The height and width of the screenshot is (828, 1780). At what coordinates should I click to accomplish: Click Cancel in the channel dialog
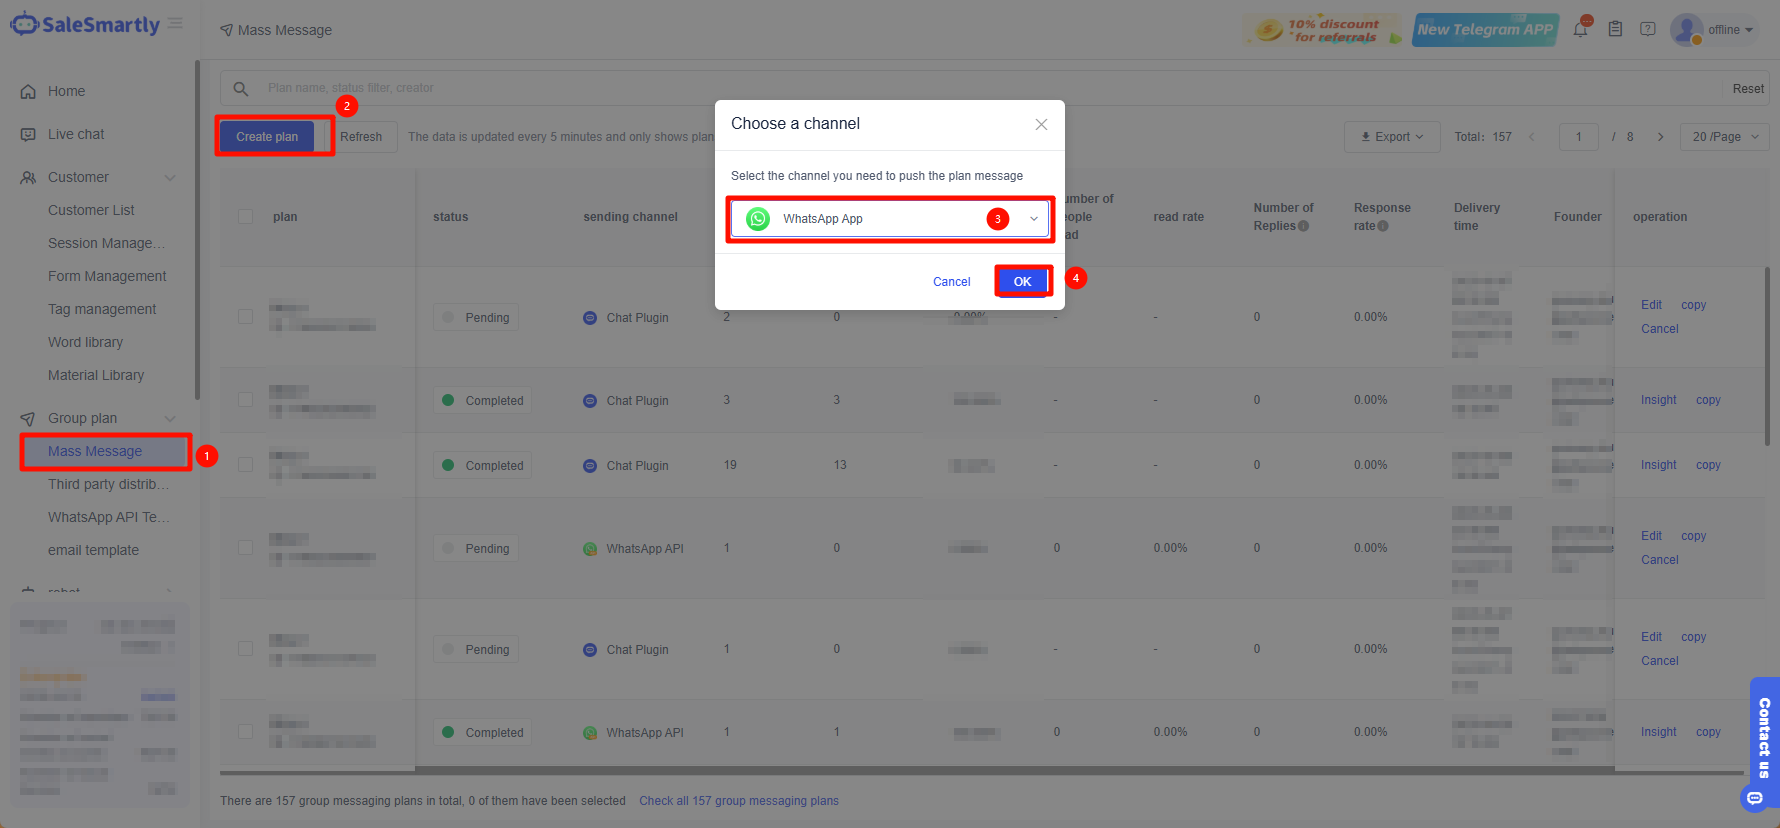point(951,282)
